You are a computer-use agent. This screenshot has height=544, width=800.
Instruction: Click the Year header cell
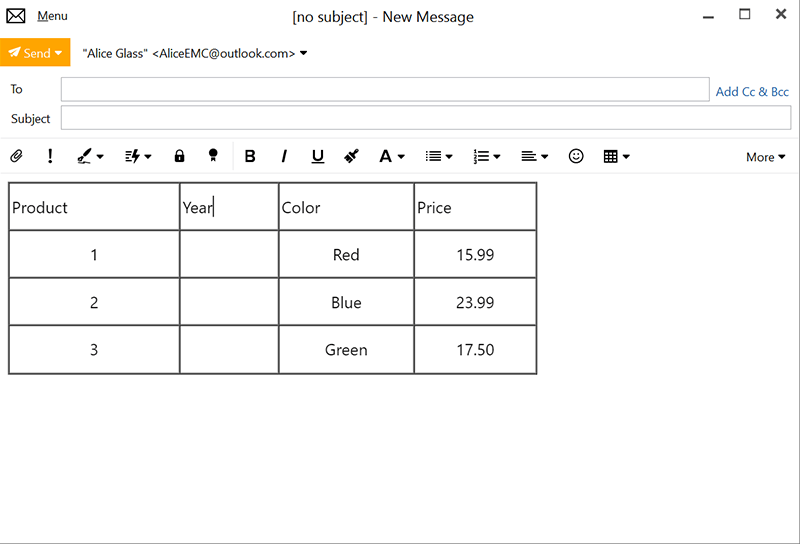tap(229, 207)
